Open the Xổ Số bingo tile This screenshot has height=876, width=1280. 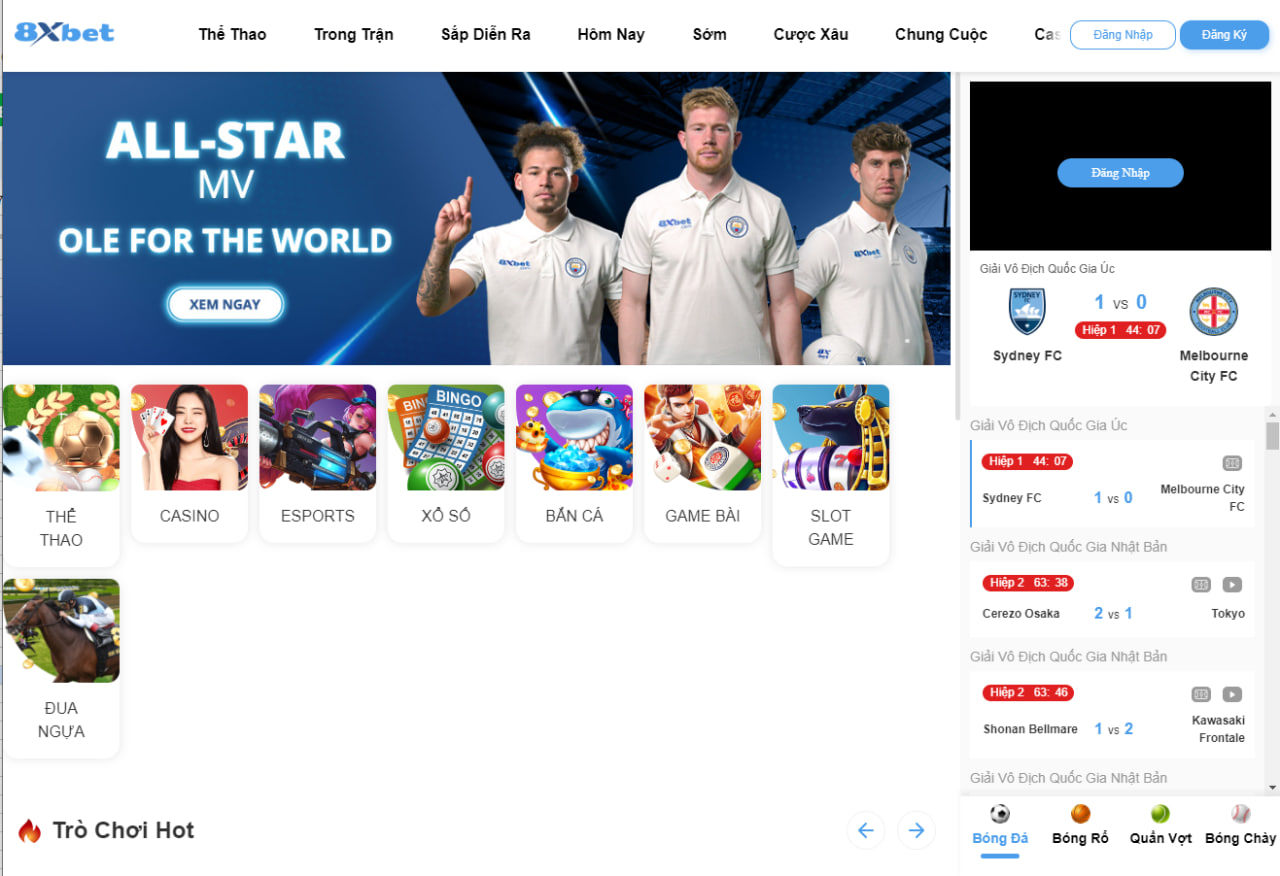tap(446, 463)
